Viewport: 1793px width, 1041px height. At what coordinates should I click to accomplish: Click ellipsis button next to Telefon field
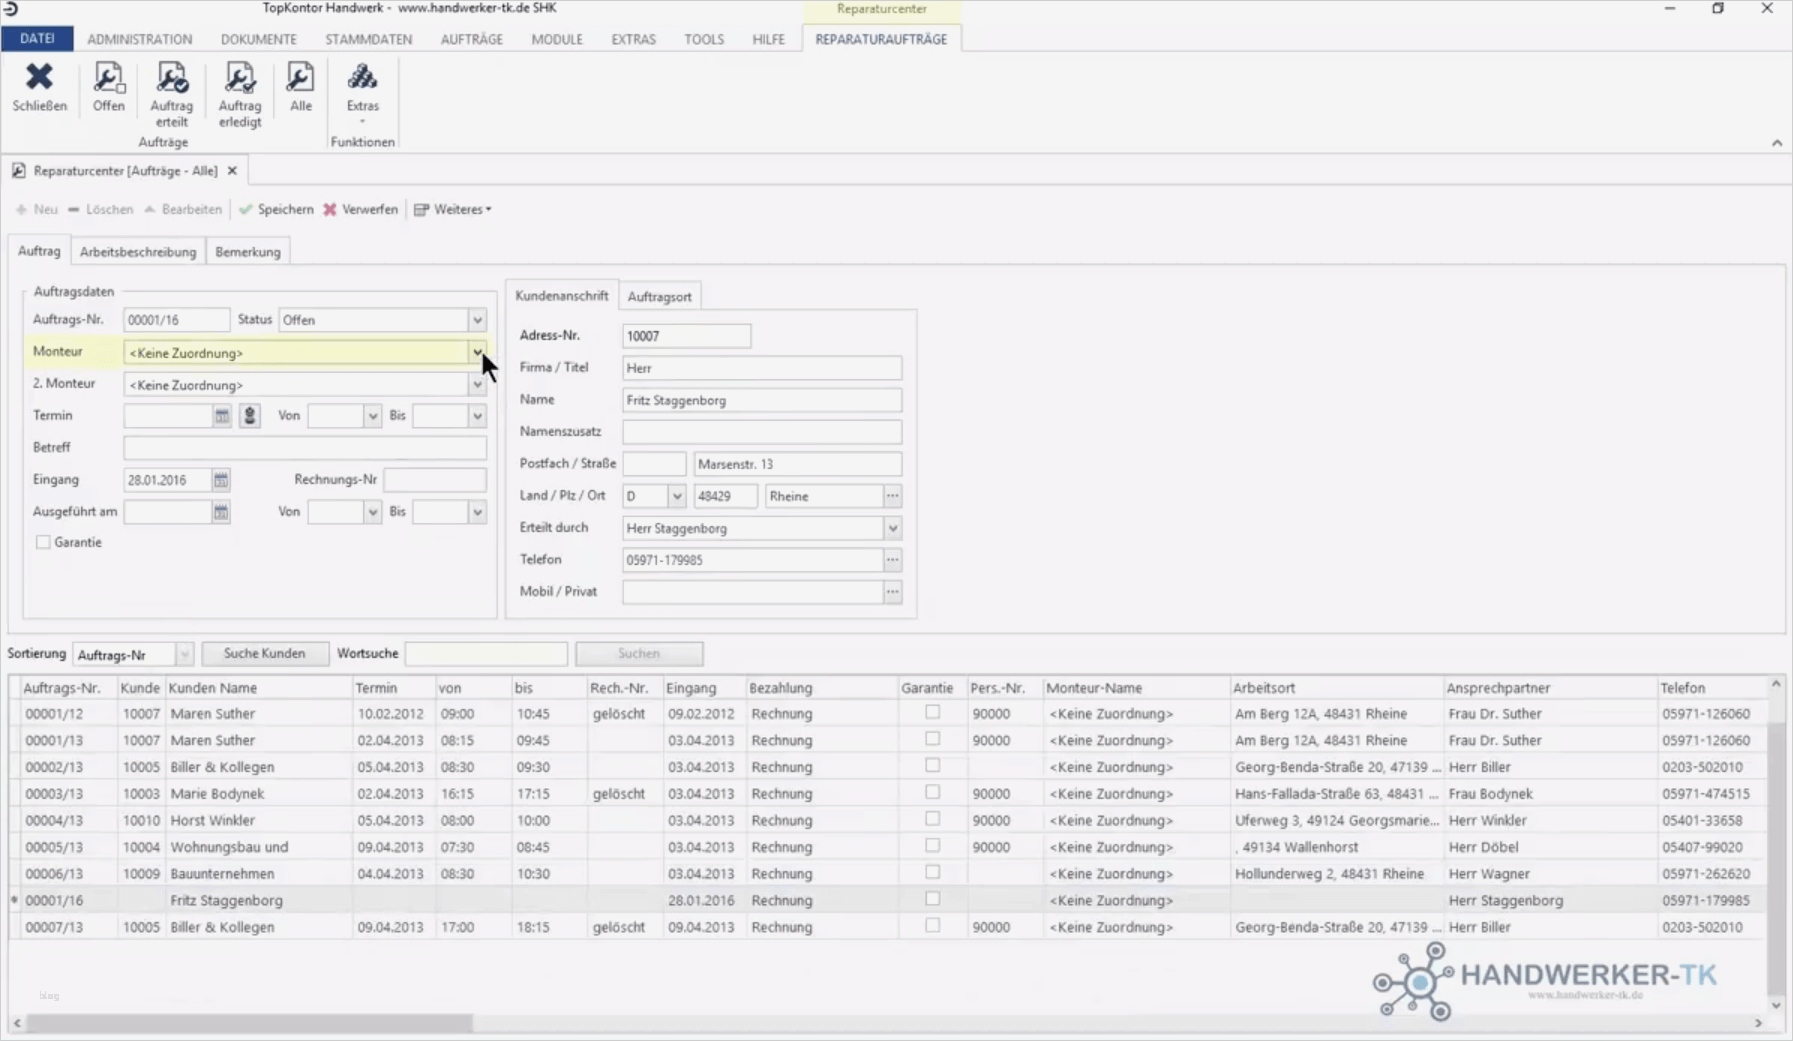892,560
